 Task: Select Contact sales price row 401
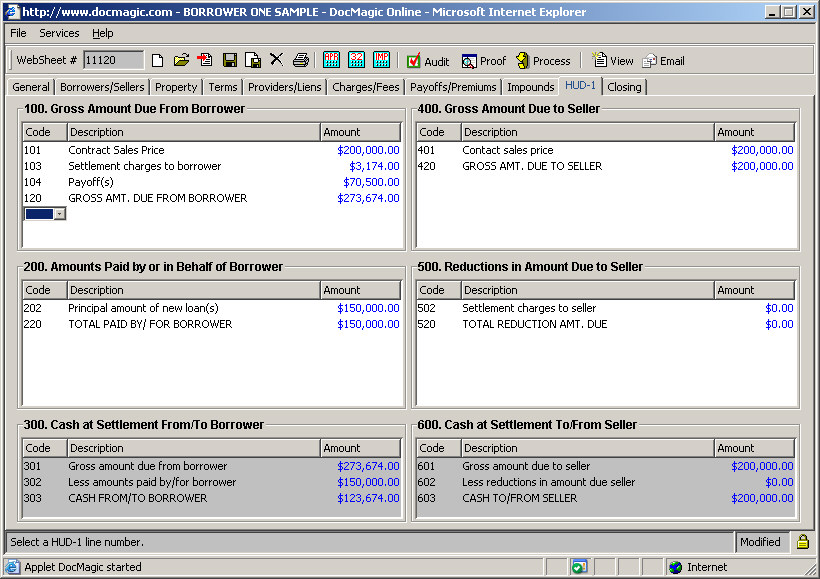tap(606, 150)
